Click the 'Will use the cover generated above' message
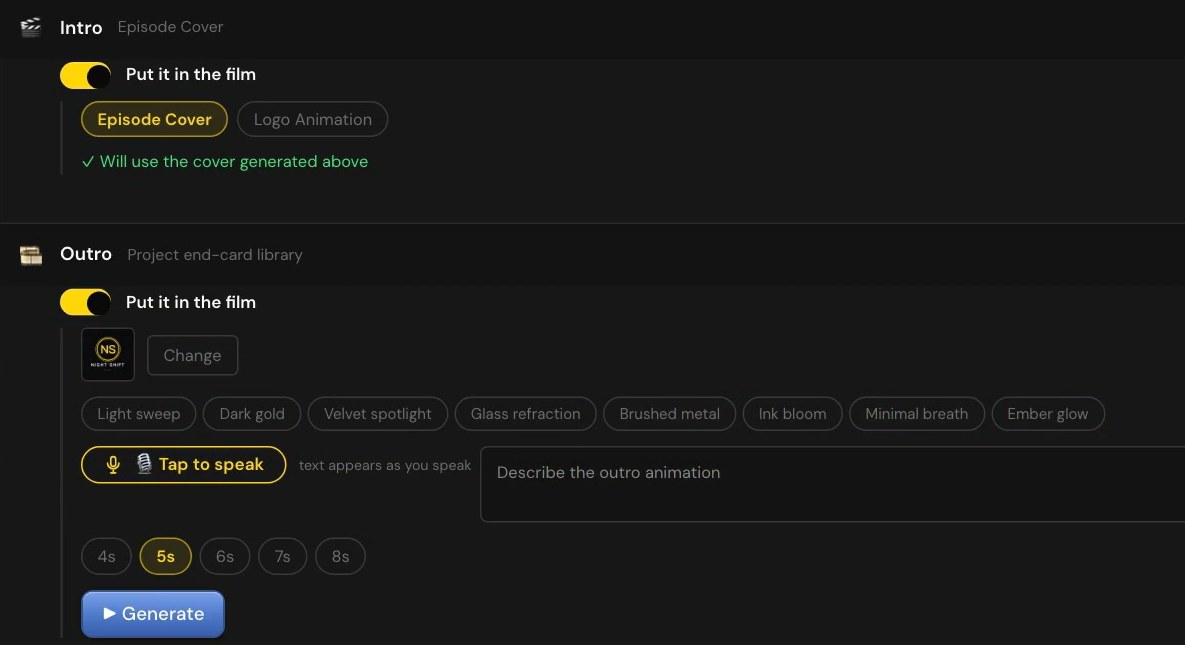The width and height of the screenshot is (1185, 645). coord(225,162)
